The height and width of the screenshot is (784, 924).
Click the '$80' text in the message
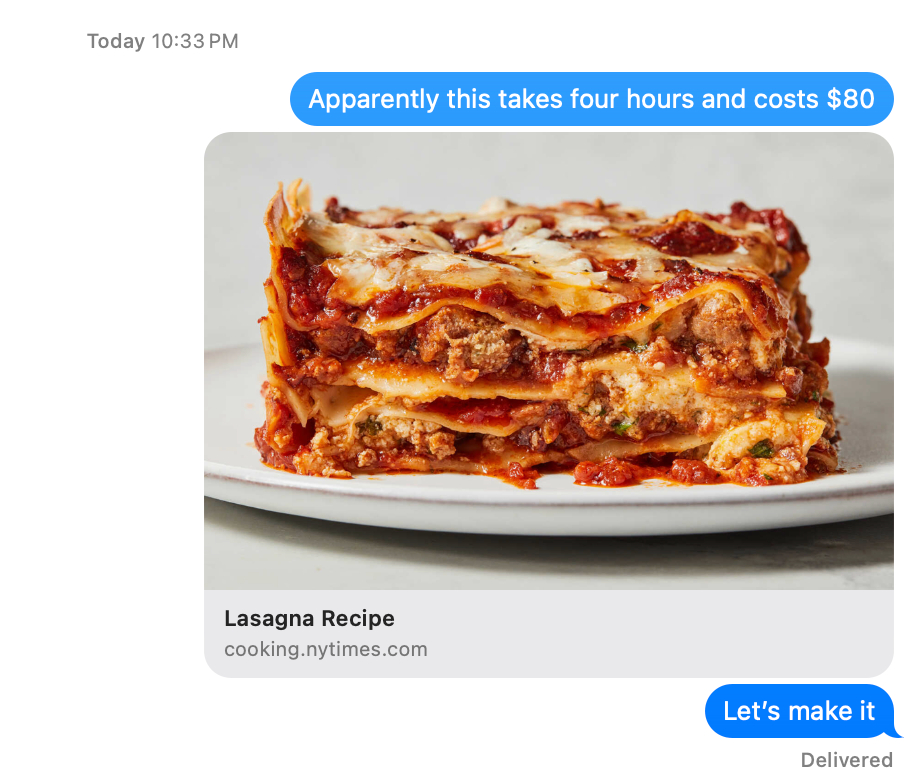850,99
